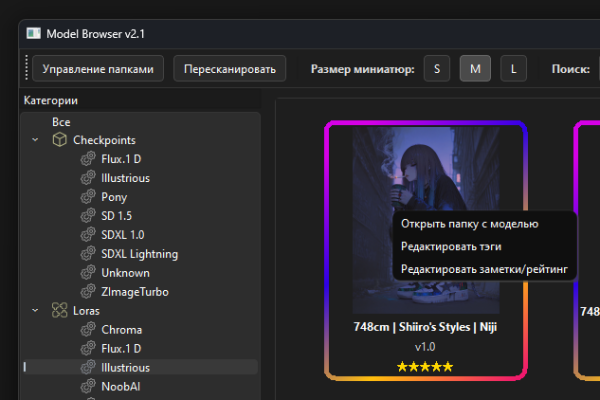Collapse the Checkpoints tree node
The width and height of the screenshot is (600, 400).
[x=35, y=140]
